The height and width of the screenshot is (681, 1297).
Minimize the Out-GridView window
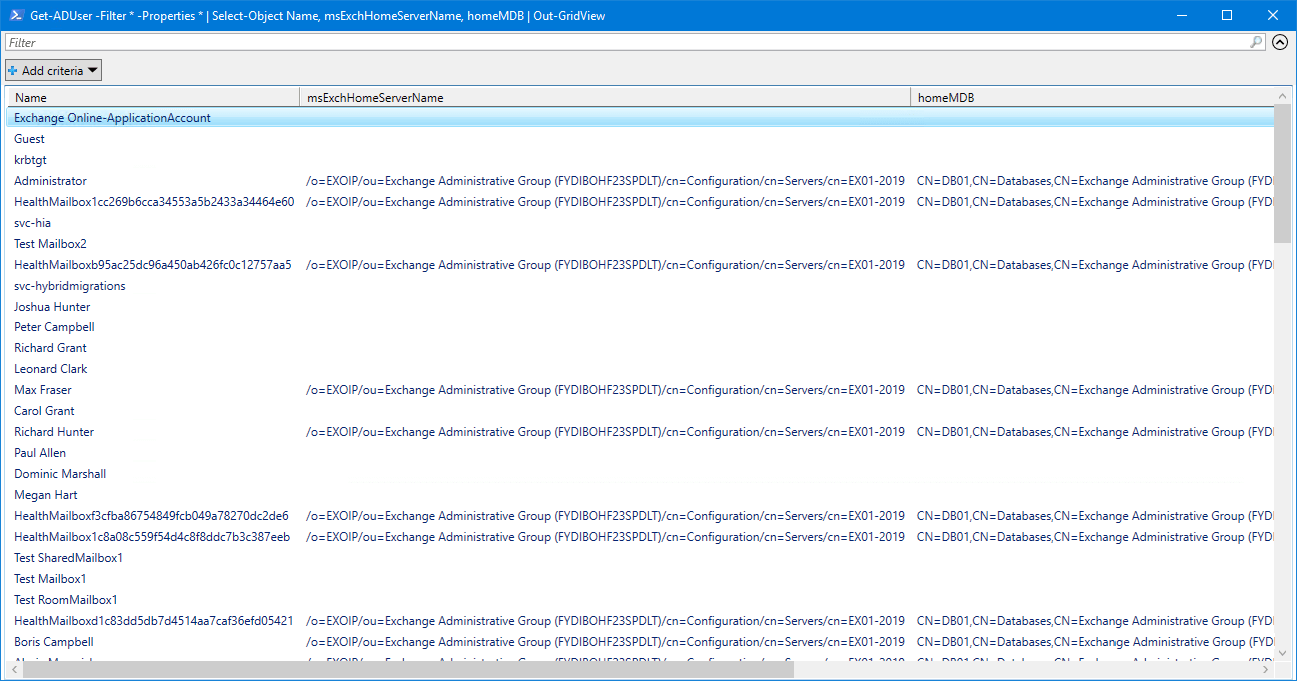(x=1181, y=15)
